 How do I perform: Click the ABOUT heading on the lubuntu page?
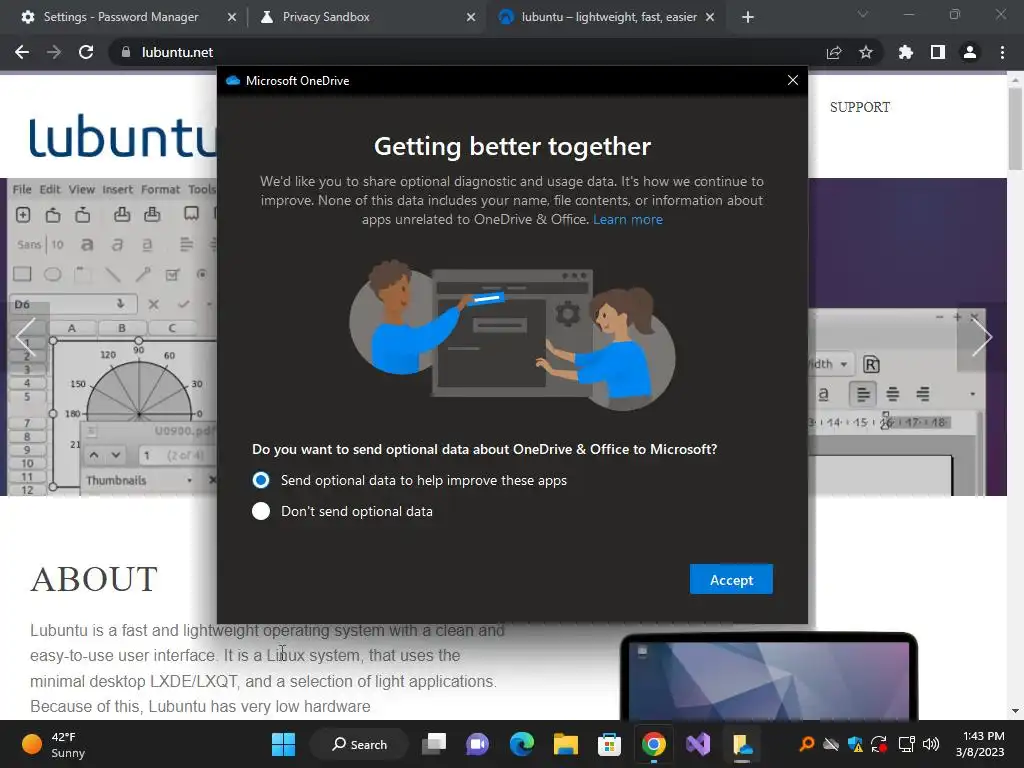point(93,579)
